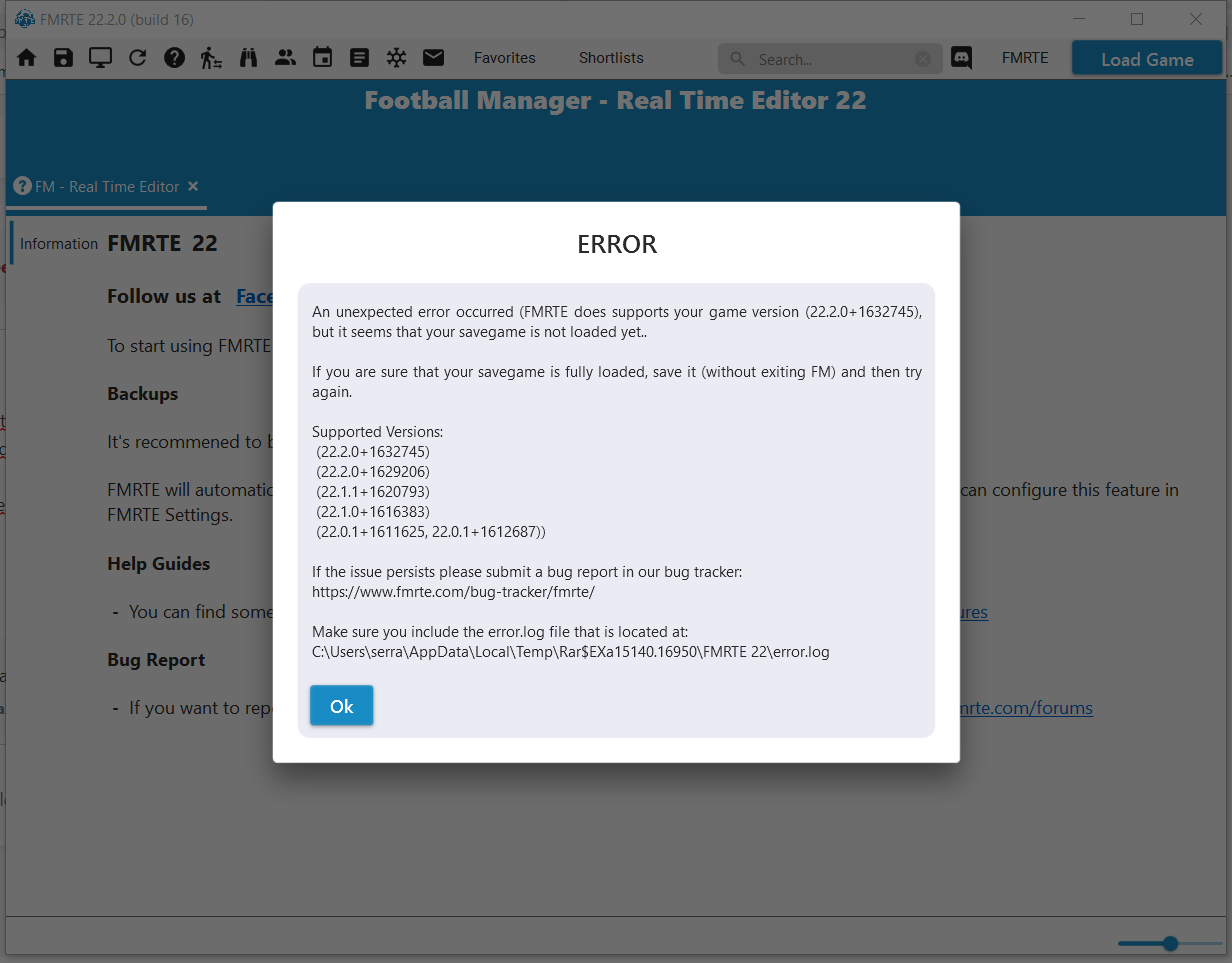This screenshot has height=963, width=1232.
Task: Click supported version (22.1.1+1620793) entry
Action: click(373, 492)
